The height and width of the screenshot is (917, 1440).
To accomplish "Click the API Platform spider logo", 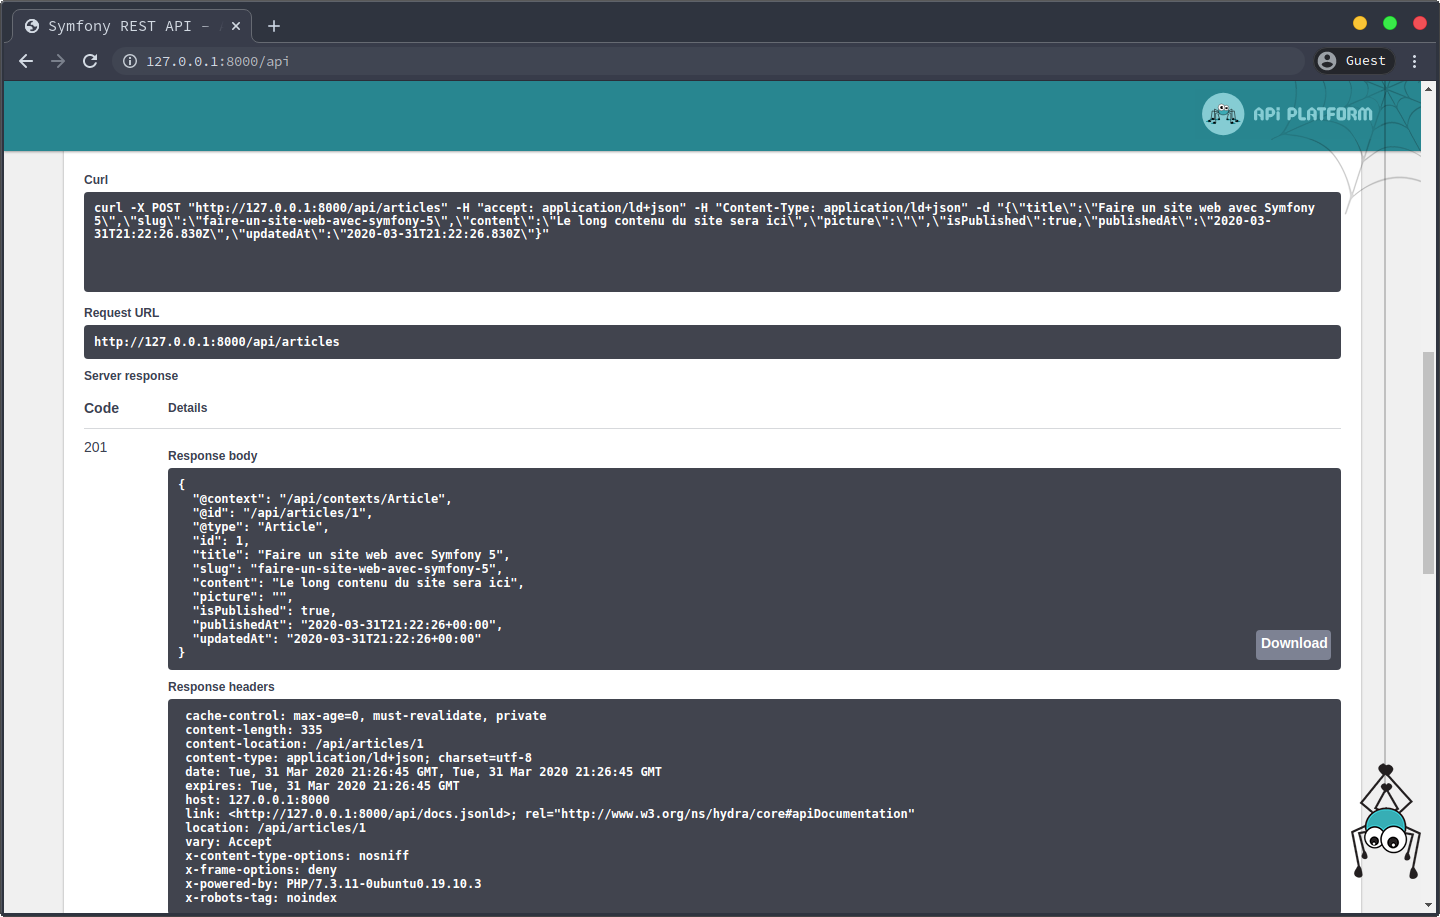I will coord(1222,114).
